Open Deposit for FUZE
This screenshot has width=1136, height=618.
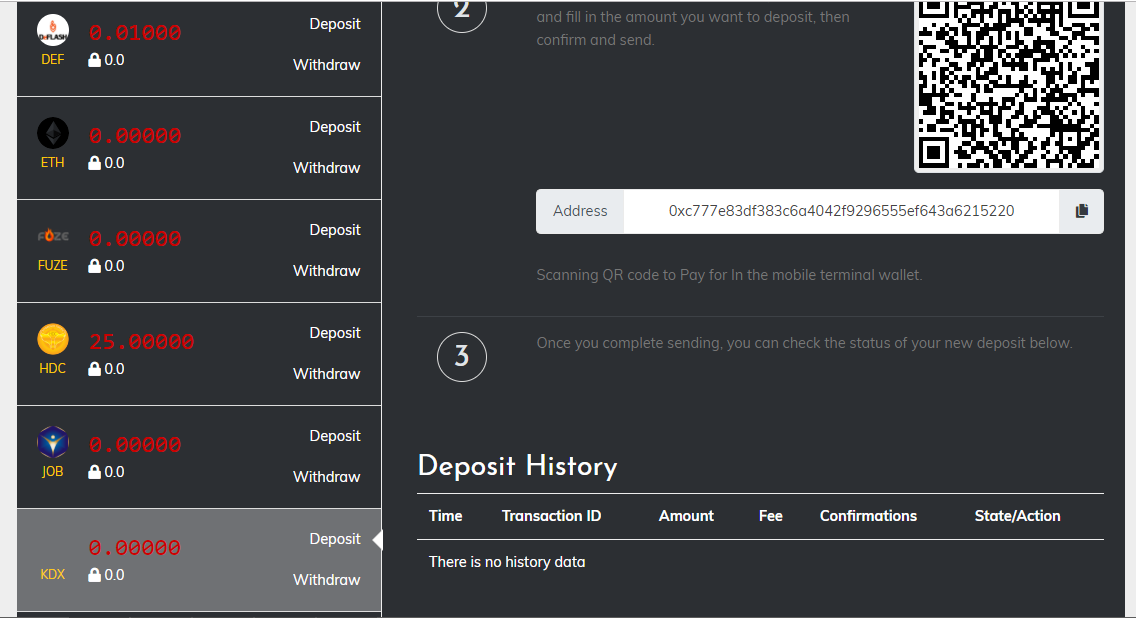coord(335,230)
